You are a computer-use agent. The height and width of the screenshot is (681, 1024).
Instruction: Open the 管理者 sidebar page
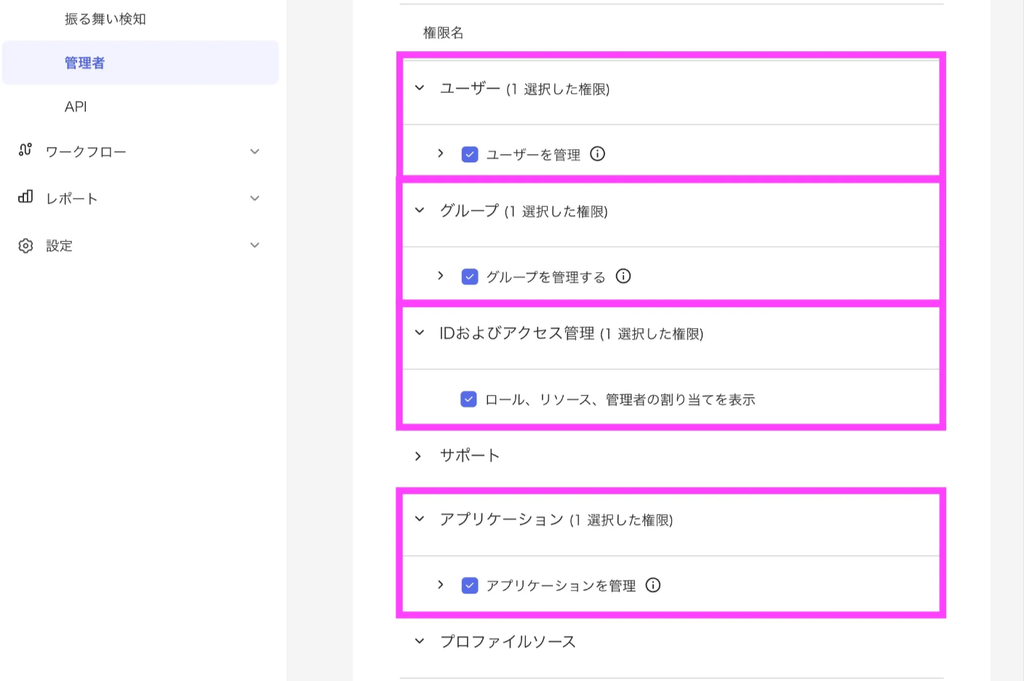(85, 63)
